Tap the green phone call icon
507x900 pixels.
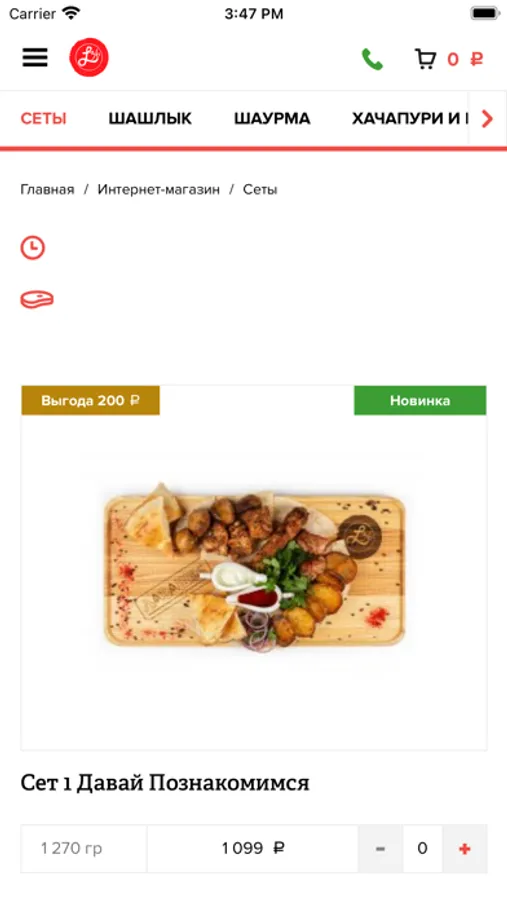click(x=372, y=59)
